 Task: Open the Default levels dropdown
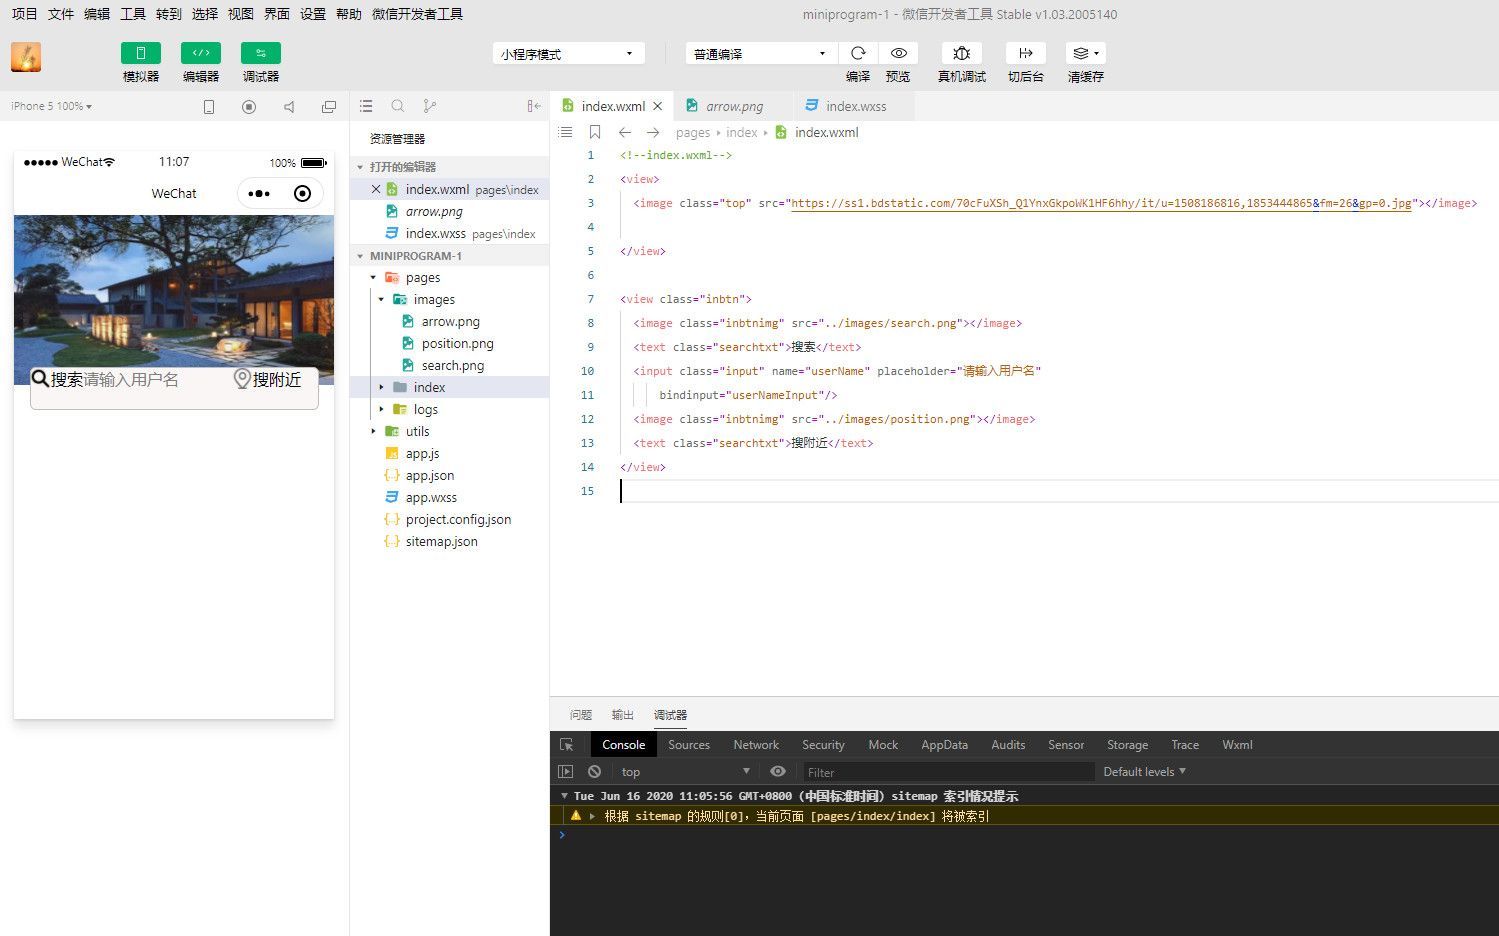(x=1144, y=772)
